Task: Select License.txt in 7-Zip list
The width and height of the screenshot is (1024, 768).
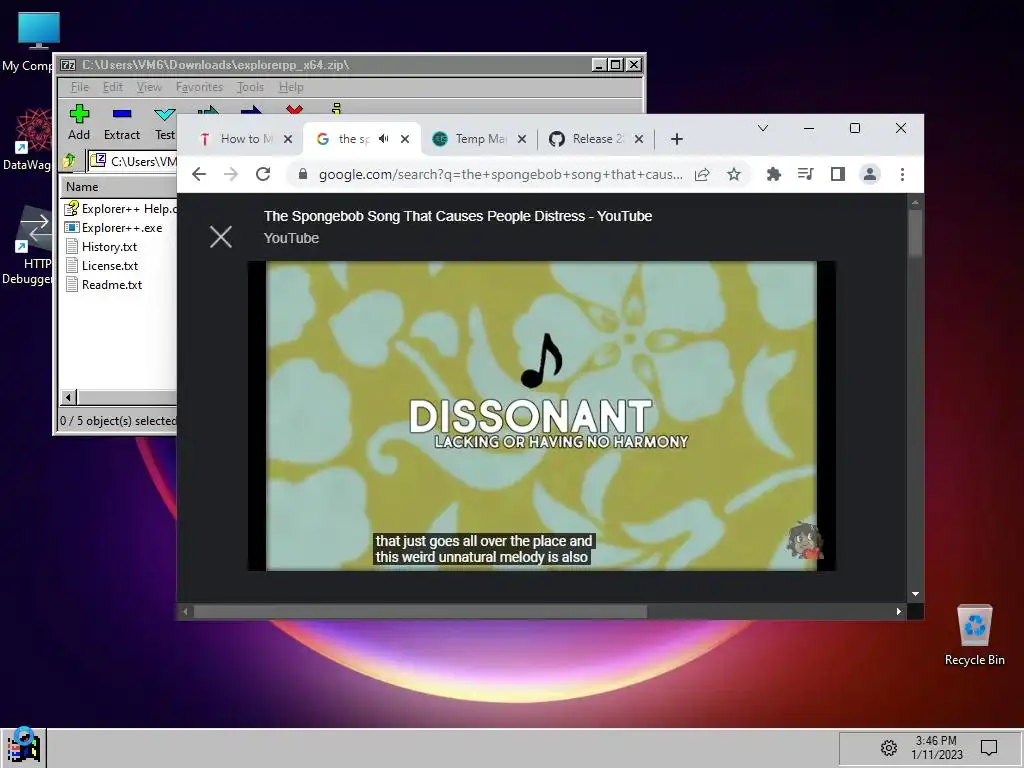Action: pyautogui.click(x=102, y=266)
